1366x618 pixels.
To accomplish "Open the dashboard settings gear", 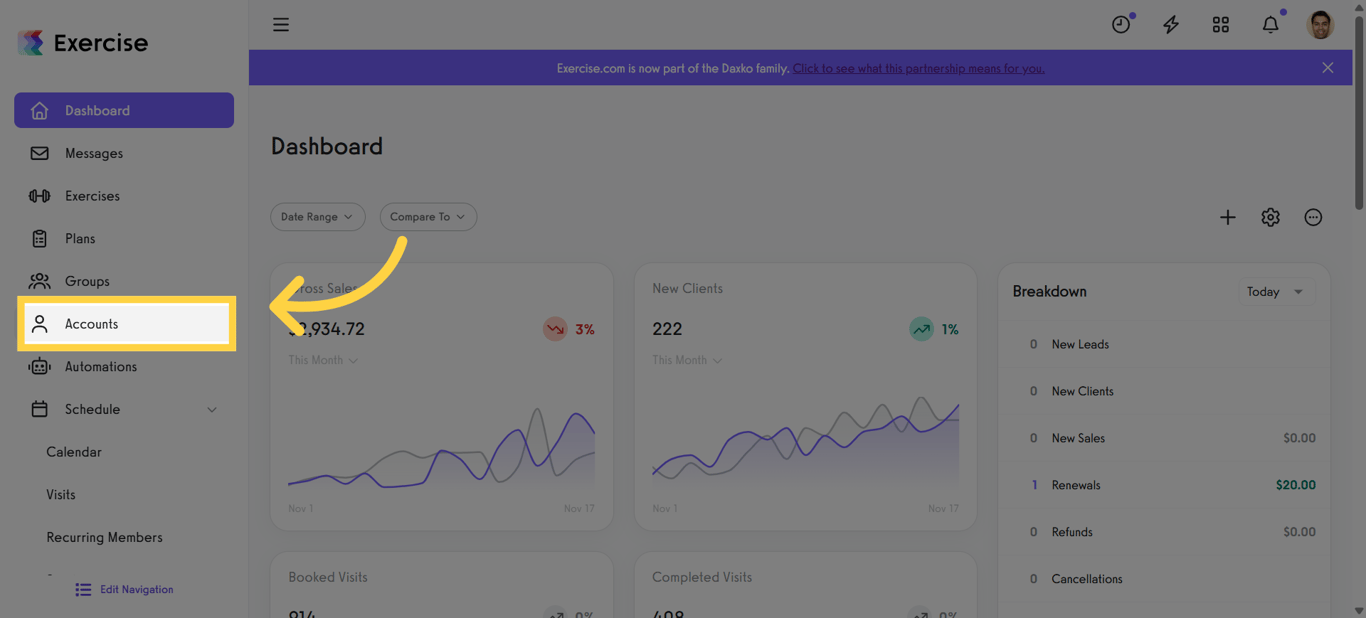I will pyautogui.click(x=1270, y=216).
